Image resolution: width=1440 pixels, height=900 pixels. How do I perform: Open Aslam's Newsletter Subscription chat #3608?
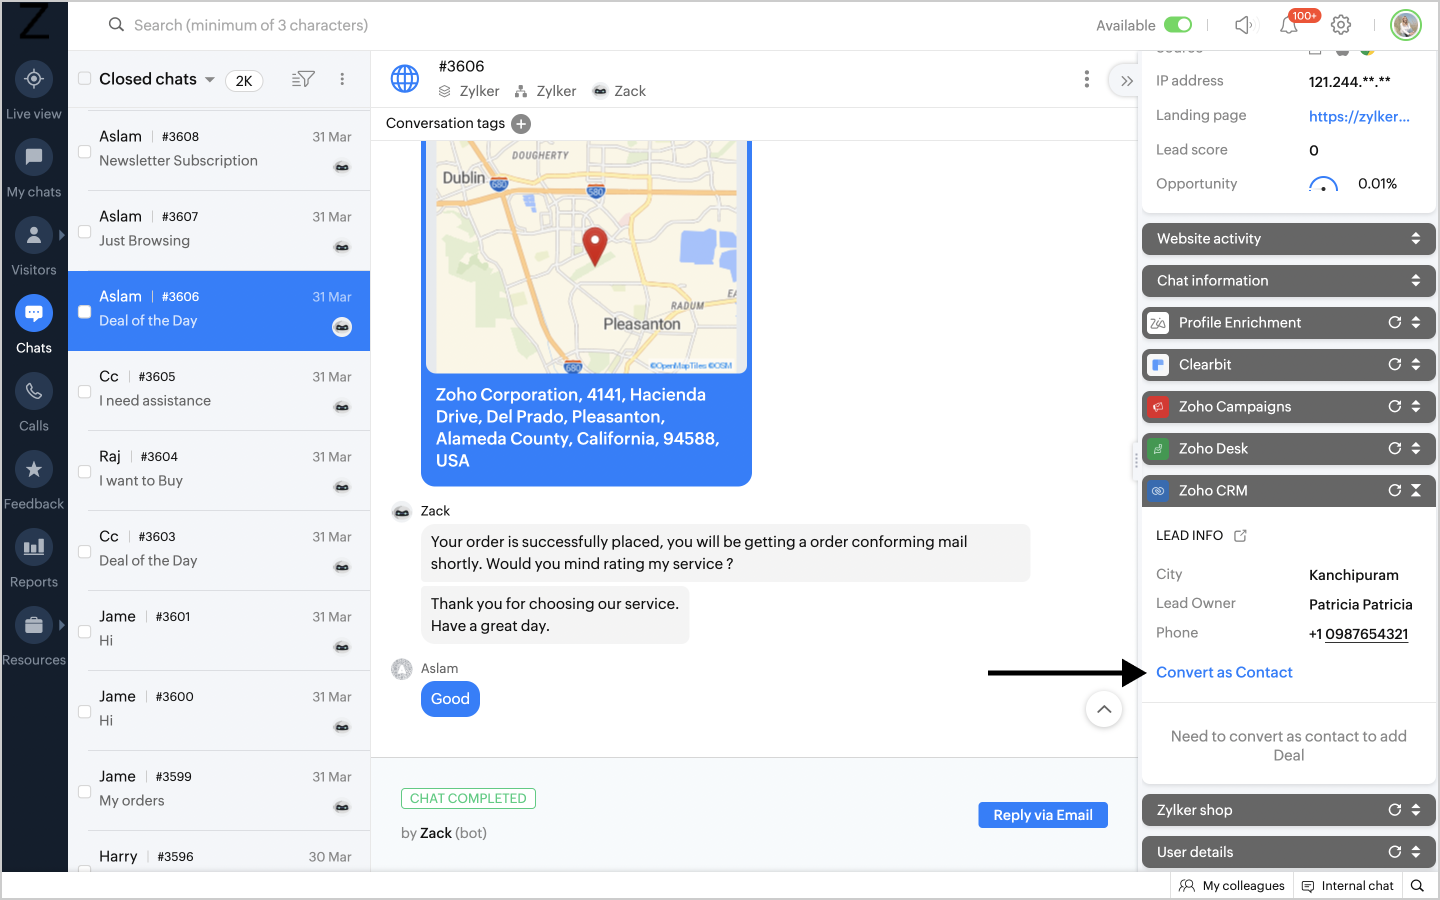tap(219, 151)
